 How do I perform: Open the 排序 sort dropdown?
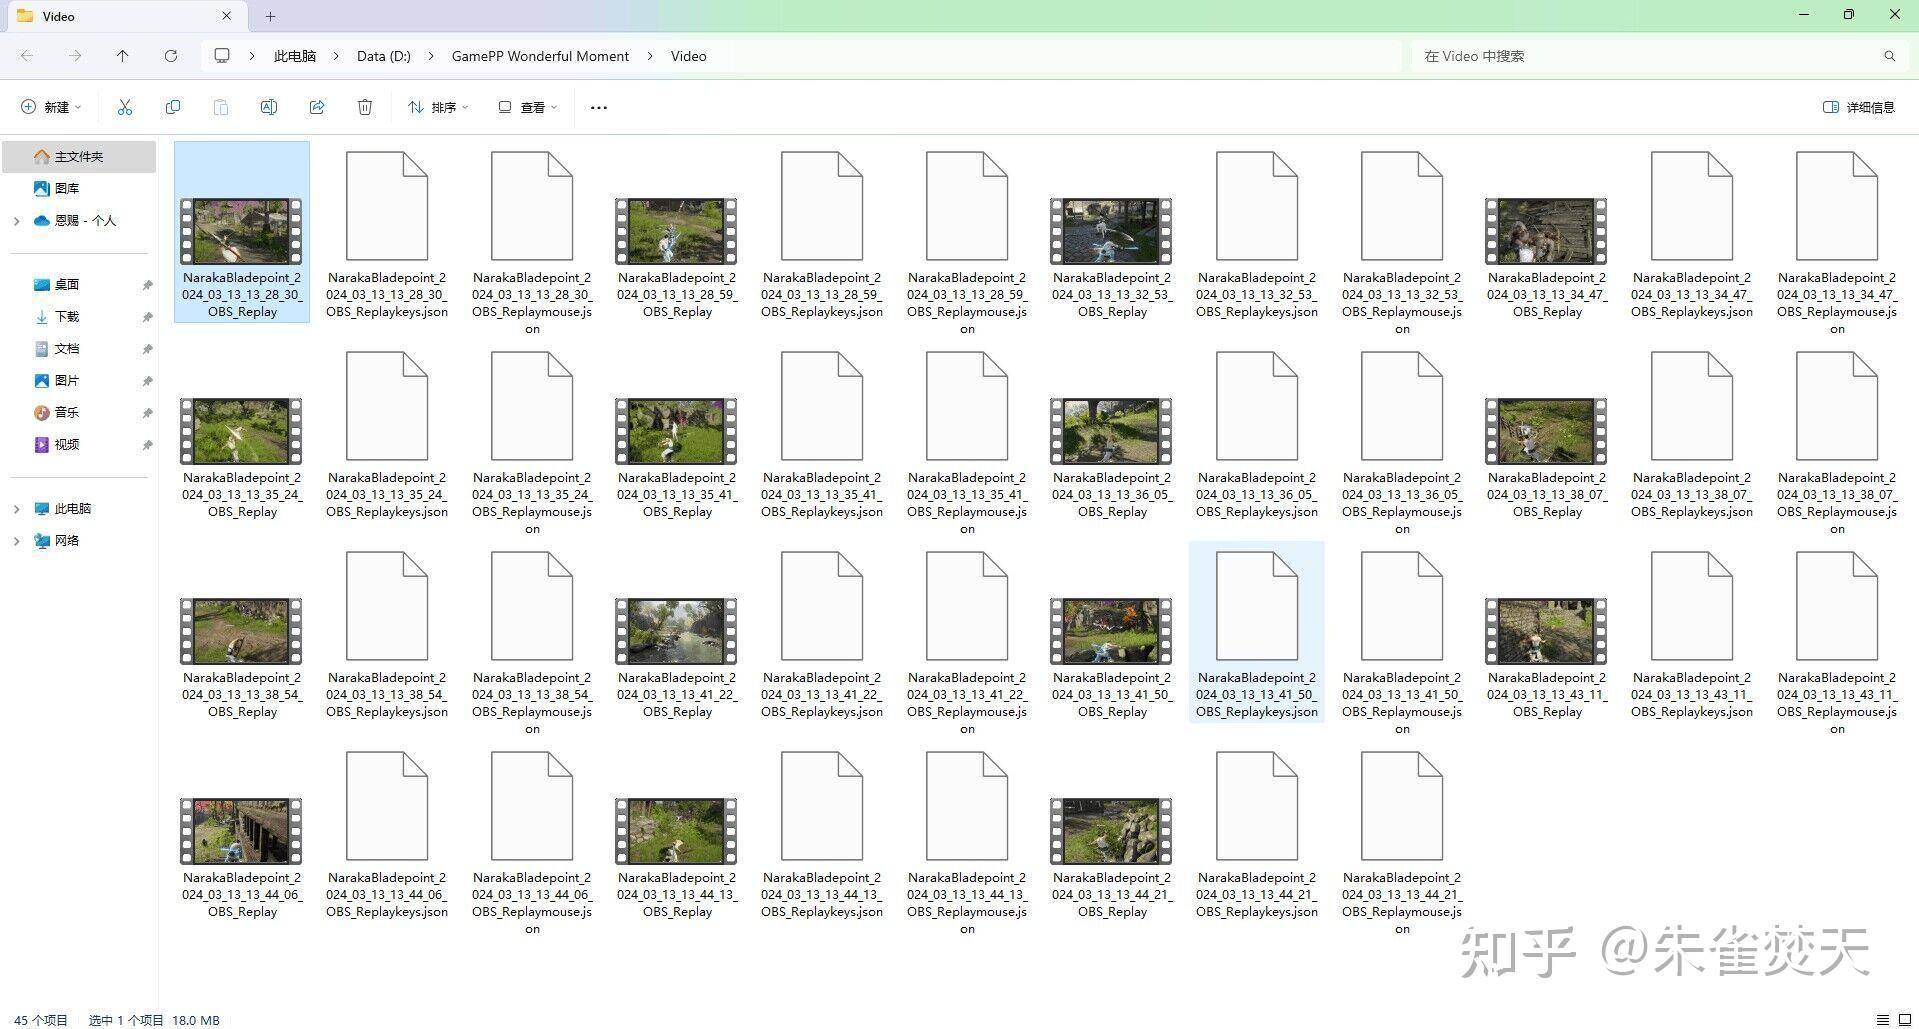point(438,107)
